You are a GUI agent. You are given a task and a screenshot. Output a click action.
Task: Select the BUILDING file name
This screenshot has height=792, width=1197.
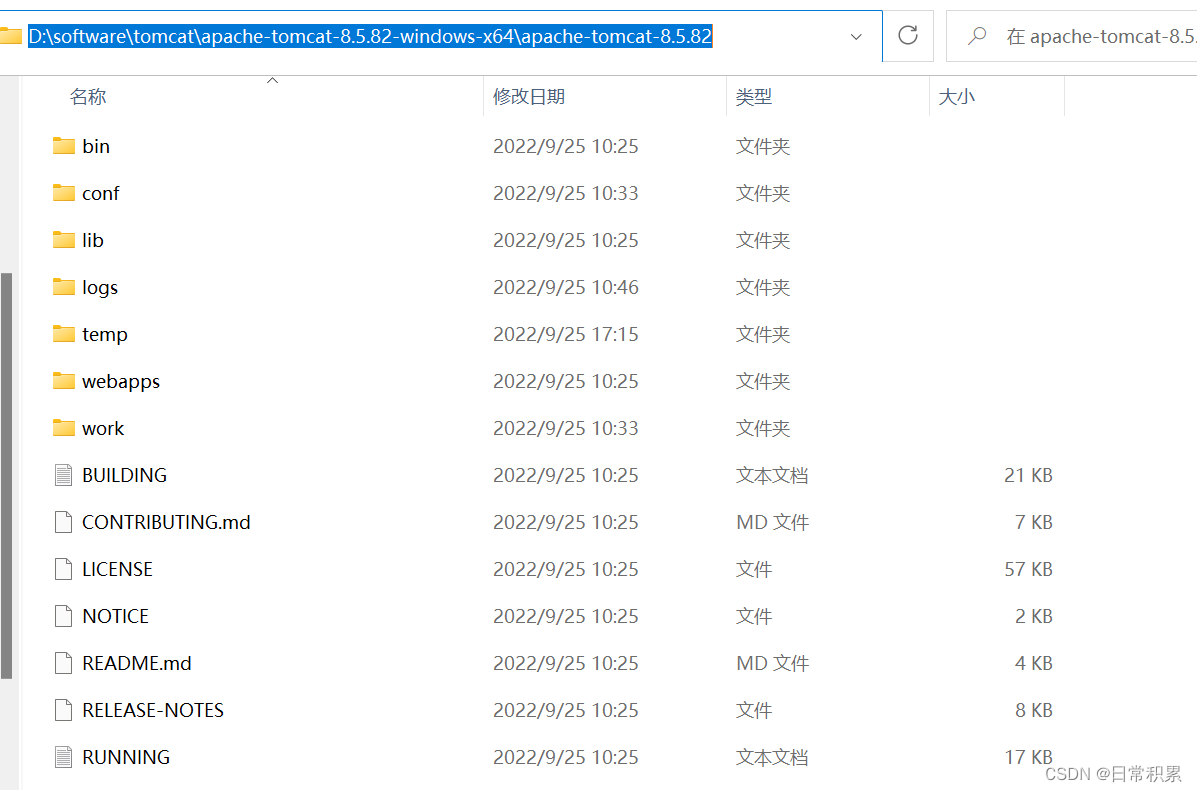[124, 475]
